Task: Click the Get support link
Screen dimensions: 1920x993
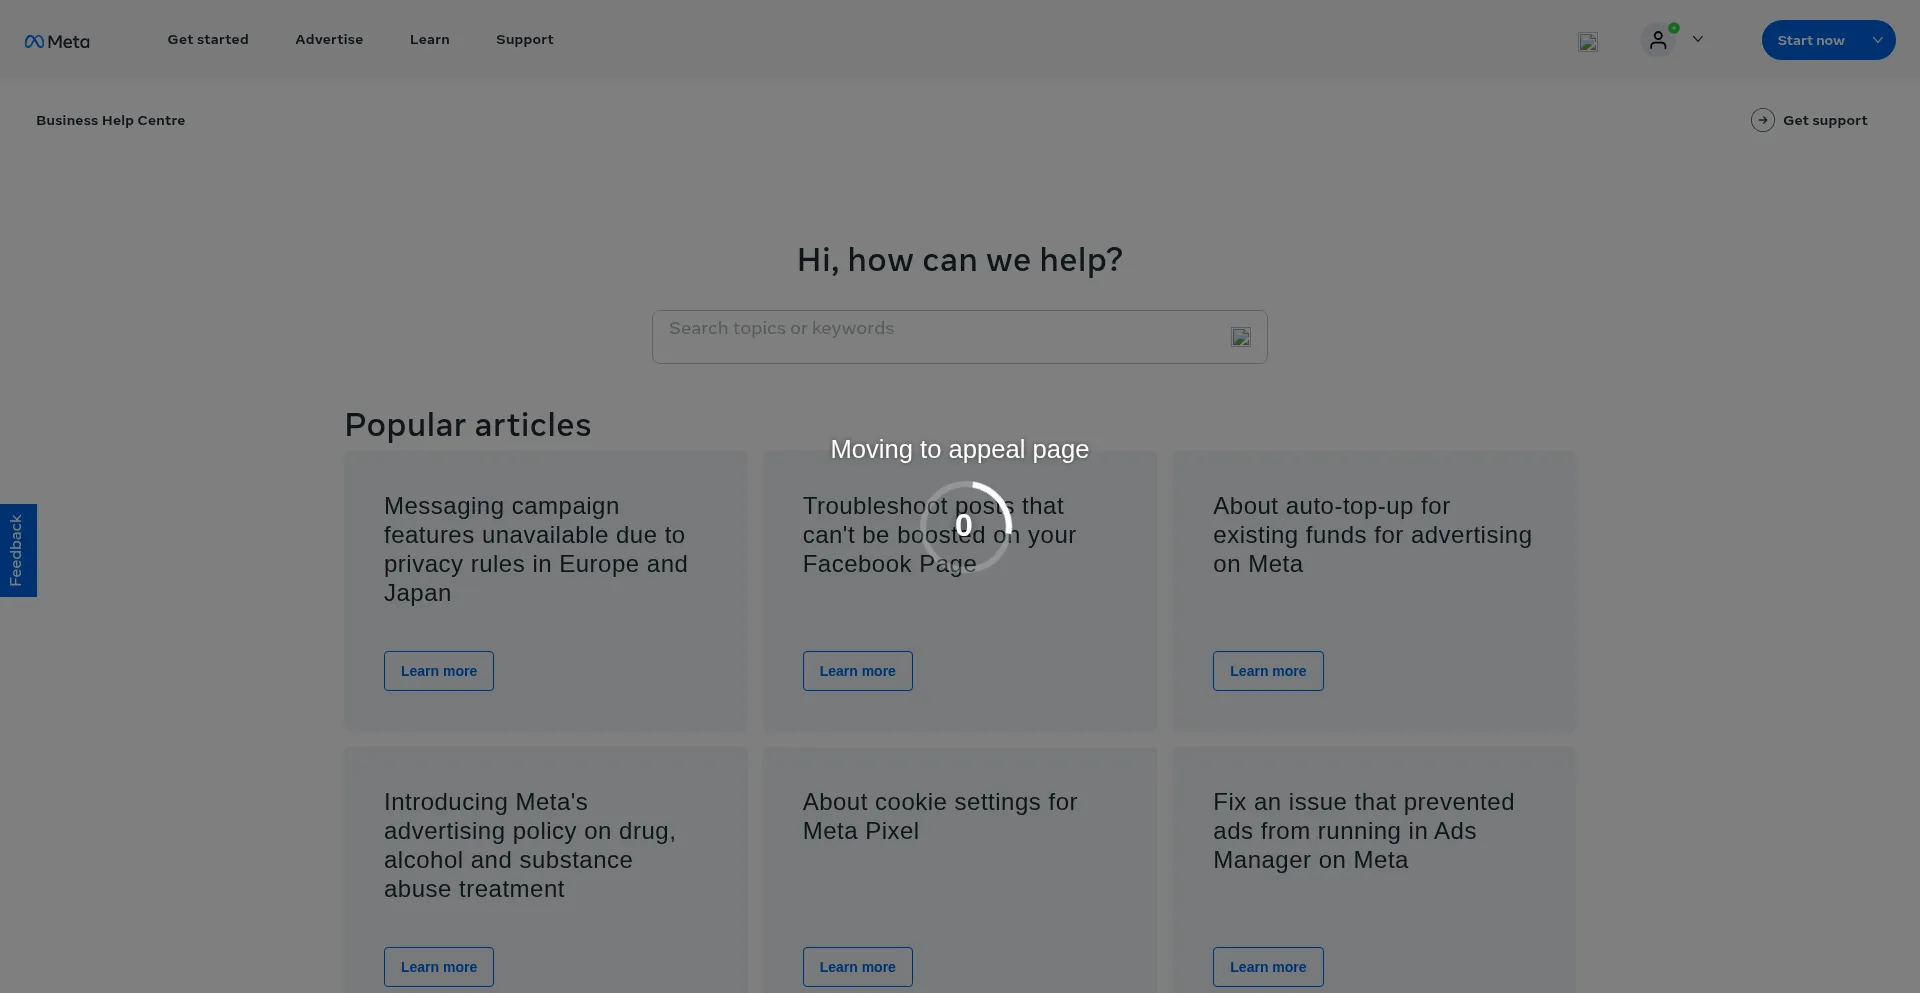Action: [1824, 120]
